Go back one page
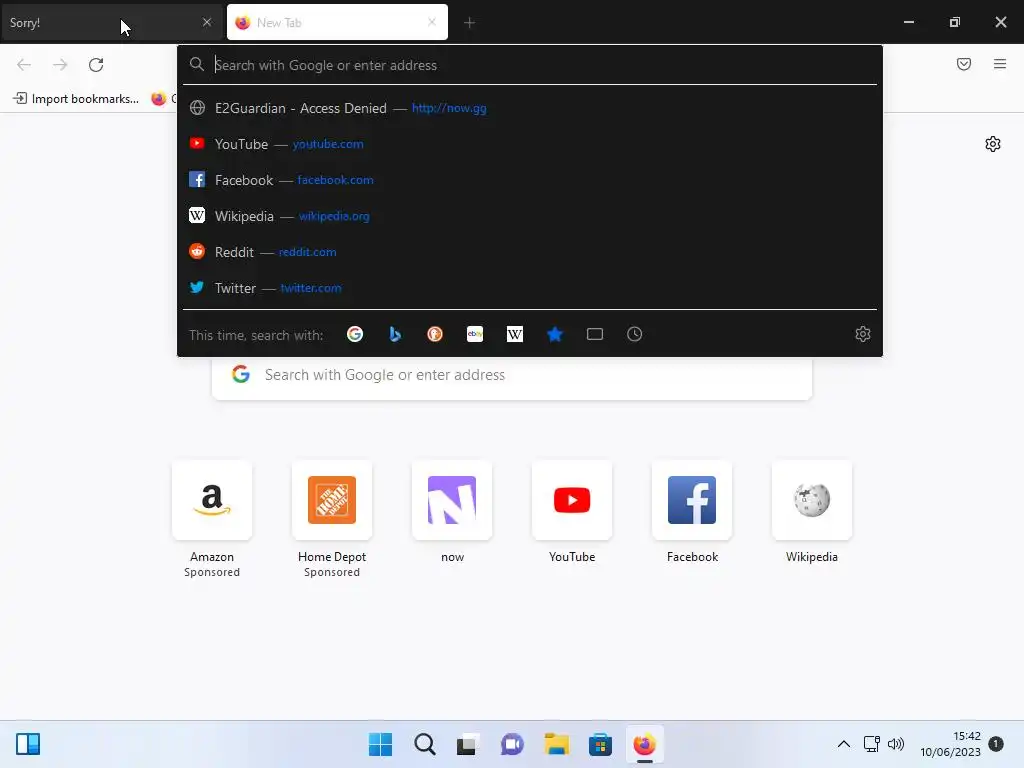 click(x=24, y=65)
